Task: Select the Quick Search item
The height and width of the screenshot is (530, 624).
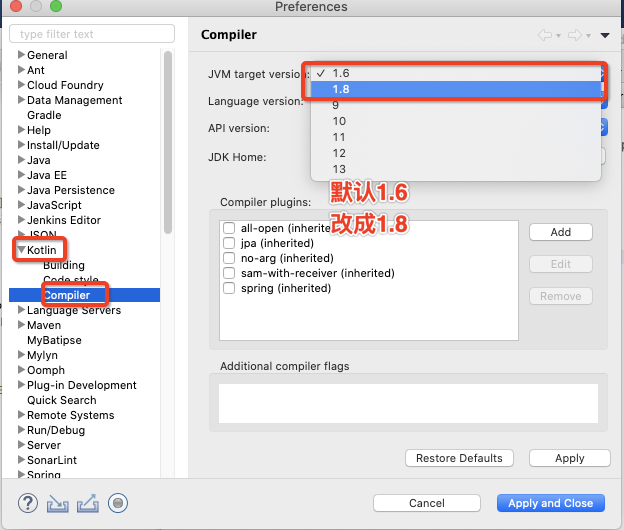Action: click(62, 400)
